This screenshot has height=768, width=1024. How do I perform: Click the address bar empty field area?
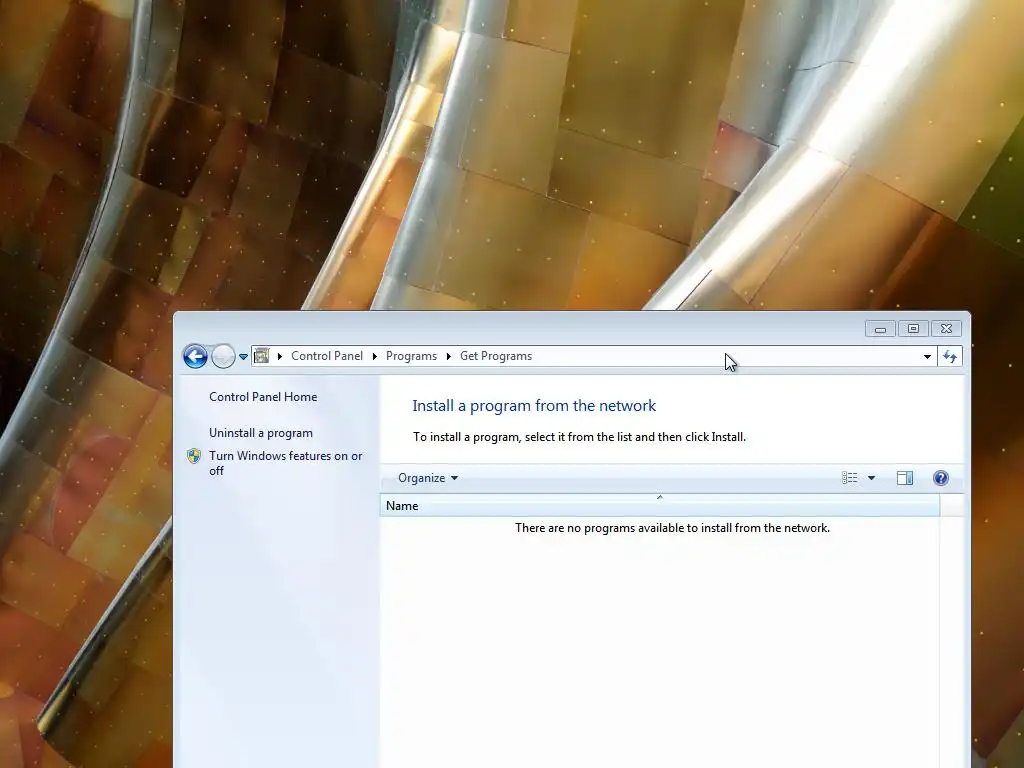coord(725,357)
